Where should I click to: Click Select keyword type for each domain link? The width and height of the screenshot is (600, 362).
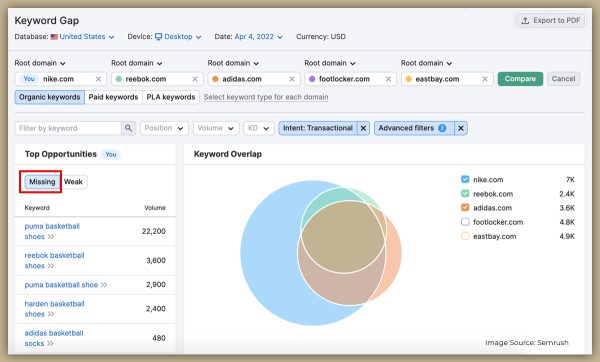coord(266,97)
